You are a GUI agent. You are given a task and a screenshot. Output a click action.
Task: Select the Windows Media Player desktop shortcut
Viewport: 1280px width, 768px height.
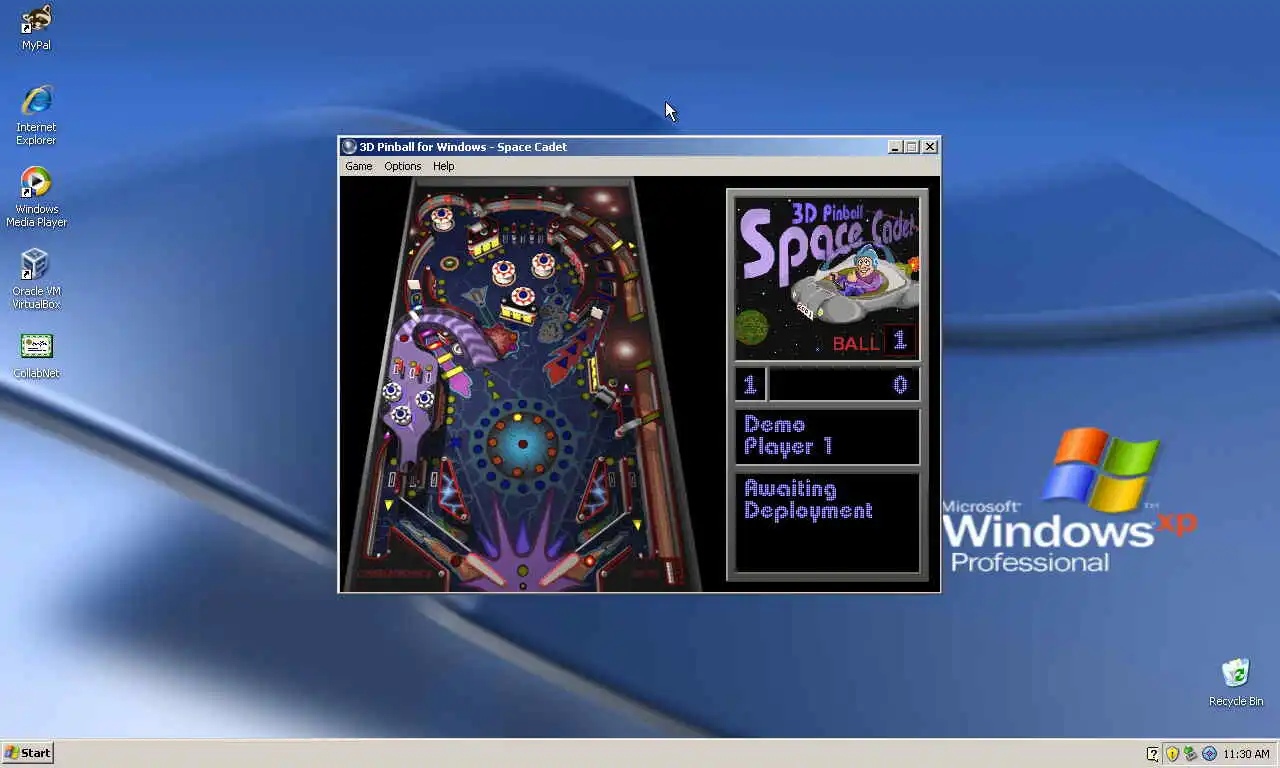[x=36, y=197]
